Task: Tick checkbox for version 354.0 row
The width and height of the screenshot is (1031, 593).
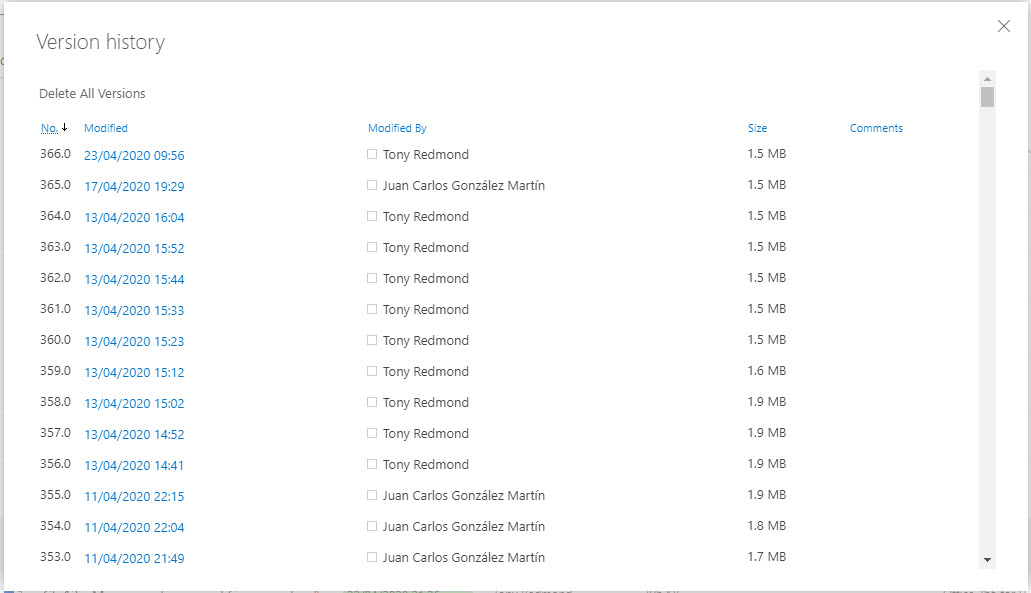Action: point(372,526)
